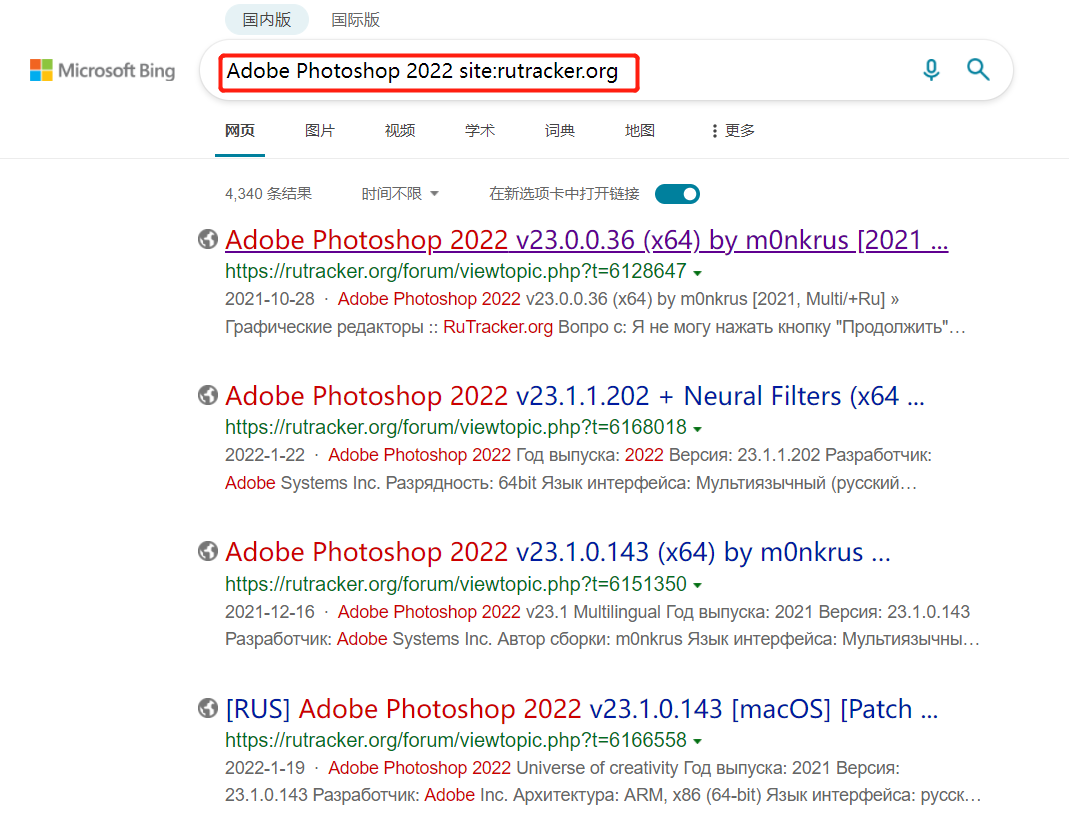Image resolution: width=1069 pixels, height=823 pixels.
Task: Click the 4,340 条结果 result count
Action: click(x=269, y=194)
